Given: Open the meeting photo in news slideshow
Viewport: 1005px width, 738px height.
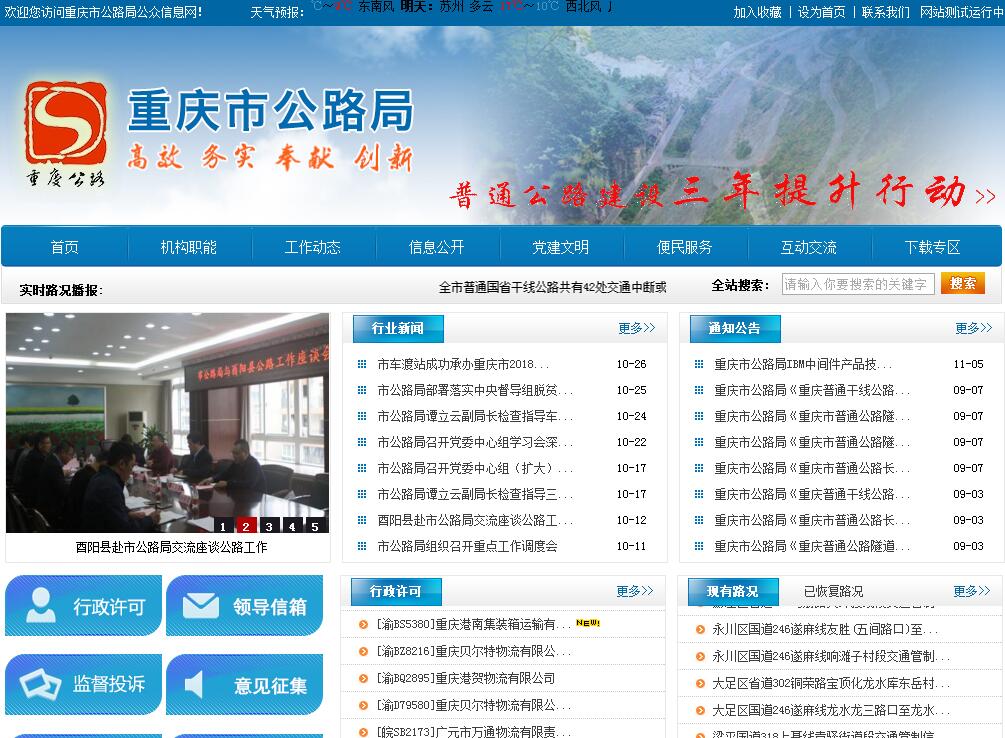Looking at the screenshot, I should coord(167,420).
